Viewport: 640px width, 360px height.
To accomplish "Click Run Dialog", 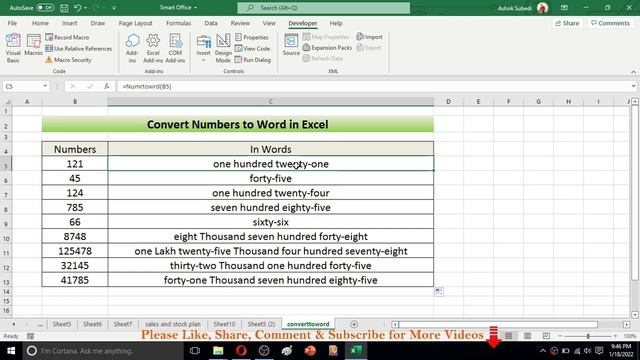I will tap(253, 60).
